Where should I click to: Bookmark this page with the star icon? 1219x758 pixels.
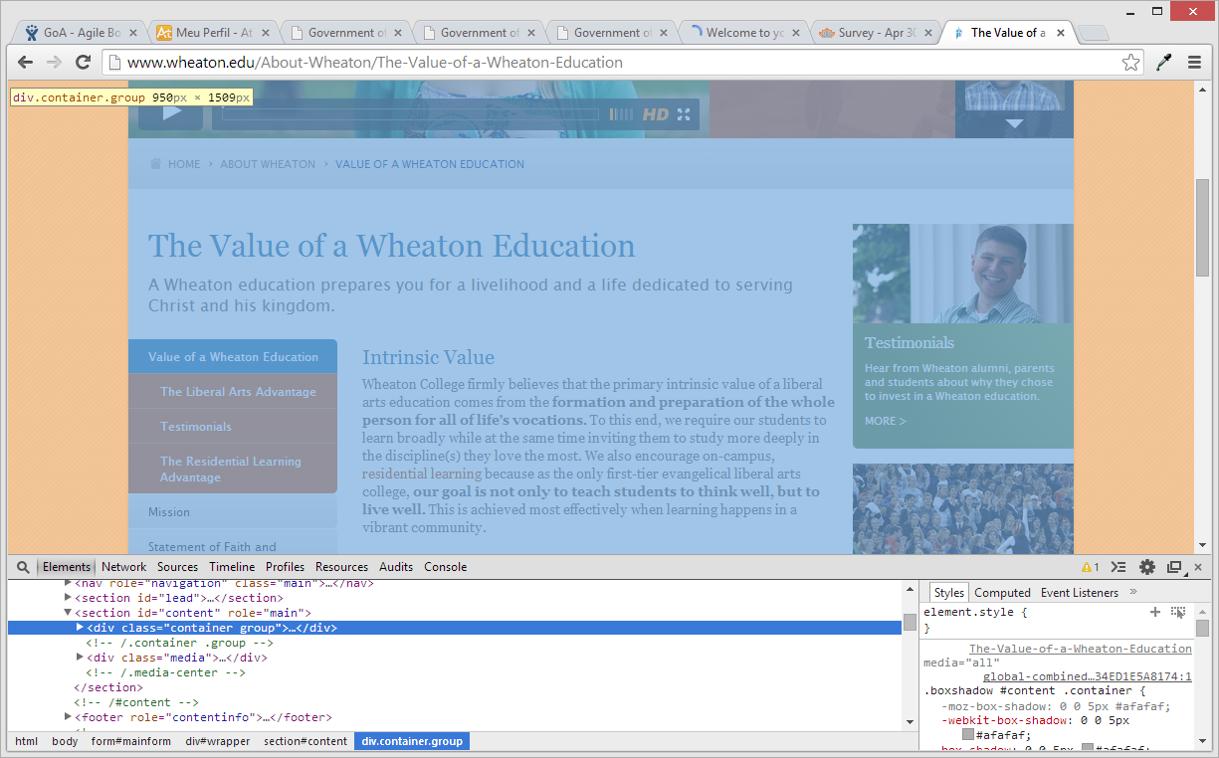click(x=1131, y=62)
